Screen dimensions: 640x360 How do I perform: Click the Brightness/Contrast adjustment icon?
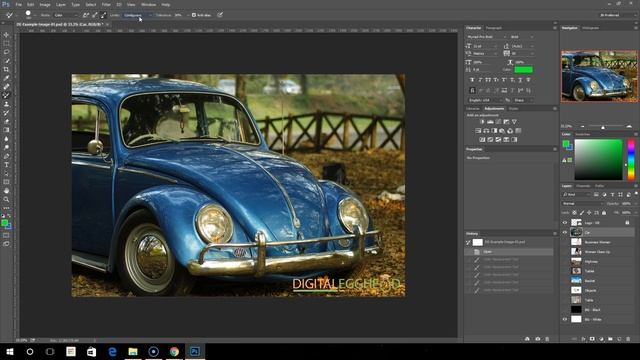coord(482,122)
